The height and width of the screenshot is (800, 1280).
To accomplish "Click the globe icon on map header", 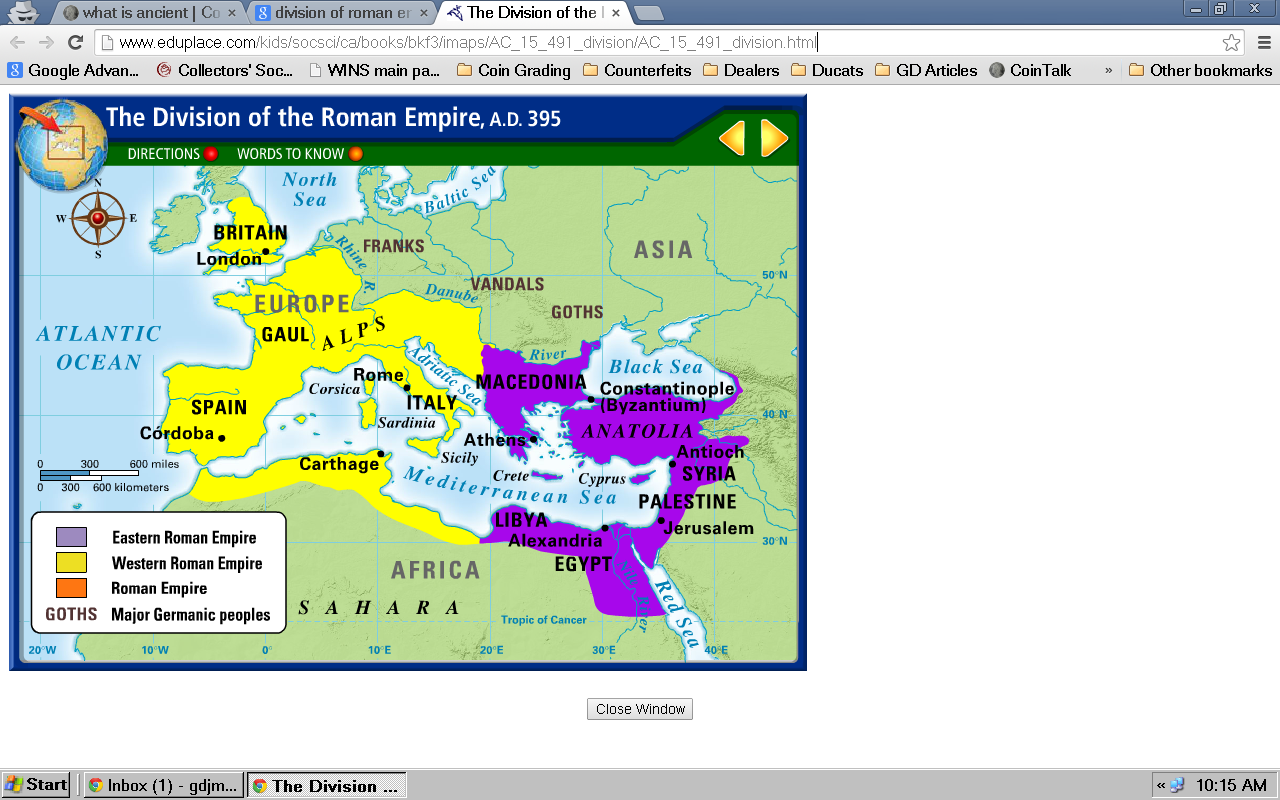I will pyautogui.click(x=61, y=145).
